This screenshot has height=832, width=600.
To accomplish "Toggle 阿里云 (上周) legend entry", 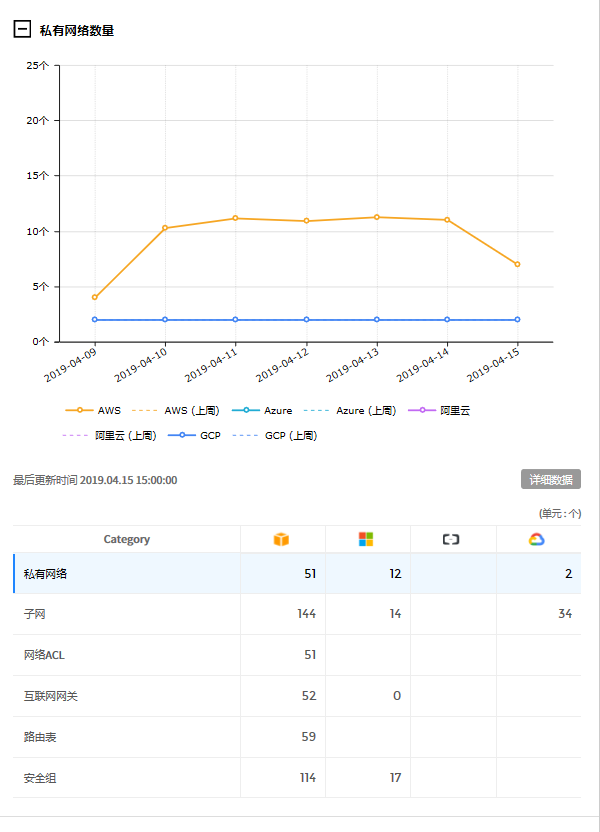I will click(109, 435).
